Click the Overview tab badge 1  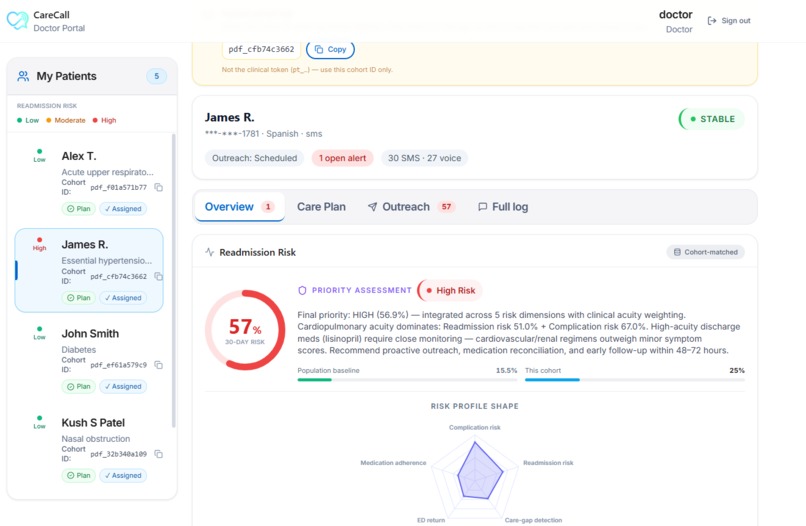(268, 207)
